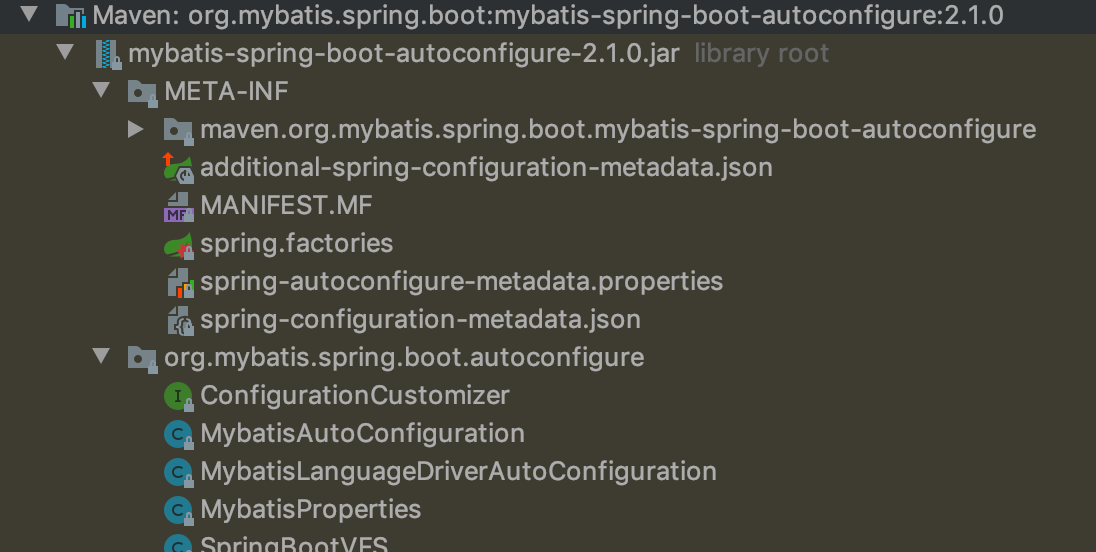The image size is (1096, 552).
Task: Expand the maven.org.mybatis.spring.boot folder arrow
Action: (x=136, y=129)
